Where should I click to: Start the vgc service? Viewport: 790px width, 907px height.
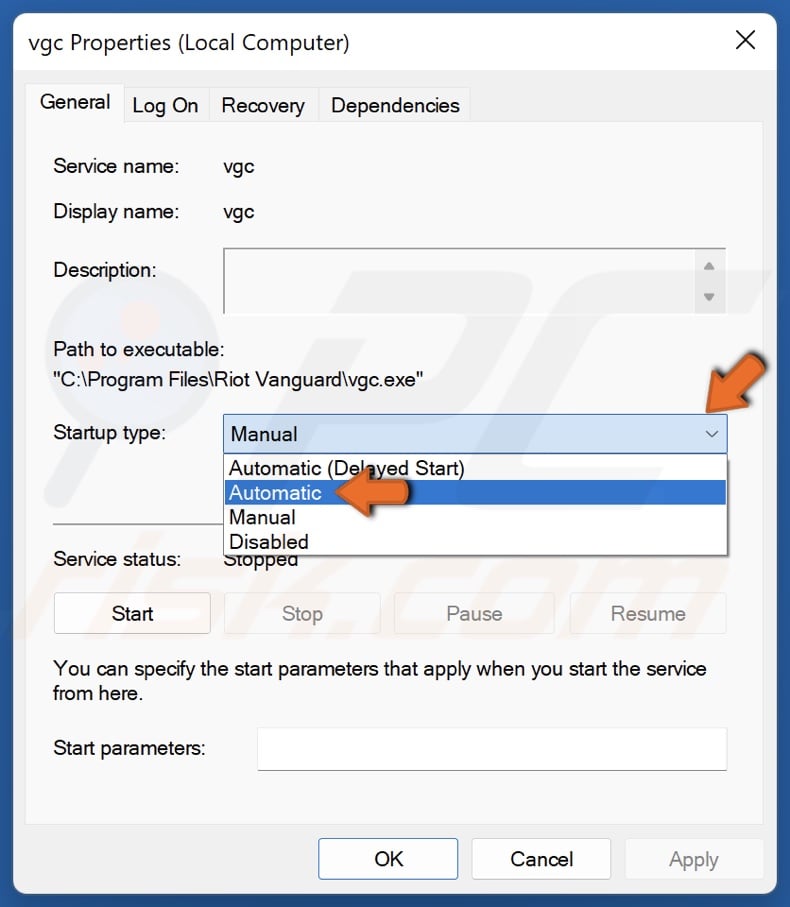131,613
